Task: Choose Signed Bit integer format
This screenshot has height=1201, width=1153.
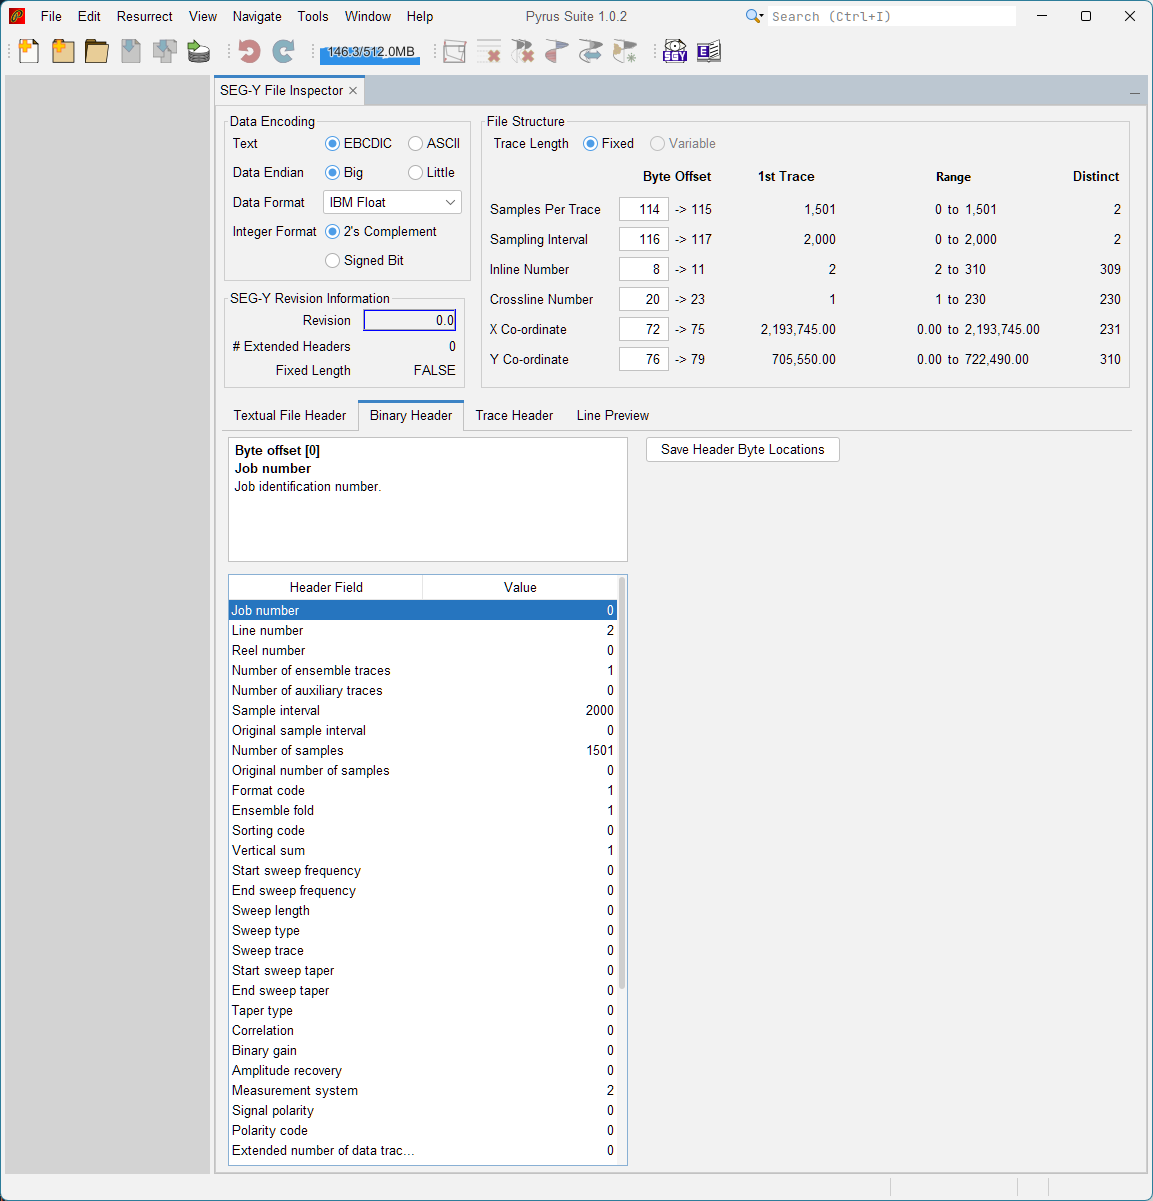Action: click(365, 260)
